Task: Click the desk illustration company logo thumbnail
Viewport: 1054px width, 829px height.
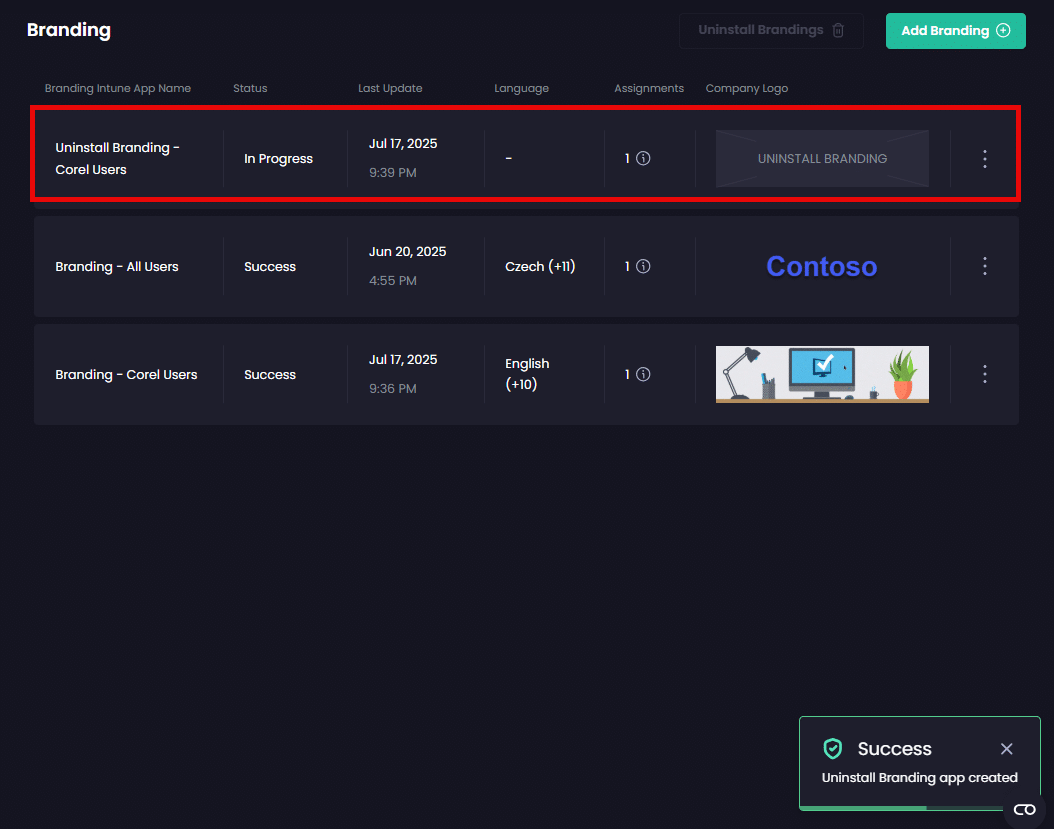Action: pos(821,374)
